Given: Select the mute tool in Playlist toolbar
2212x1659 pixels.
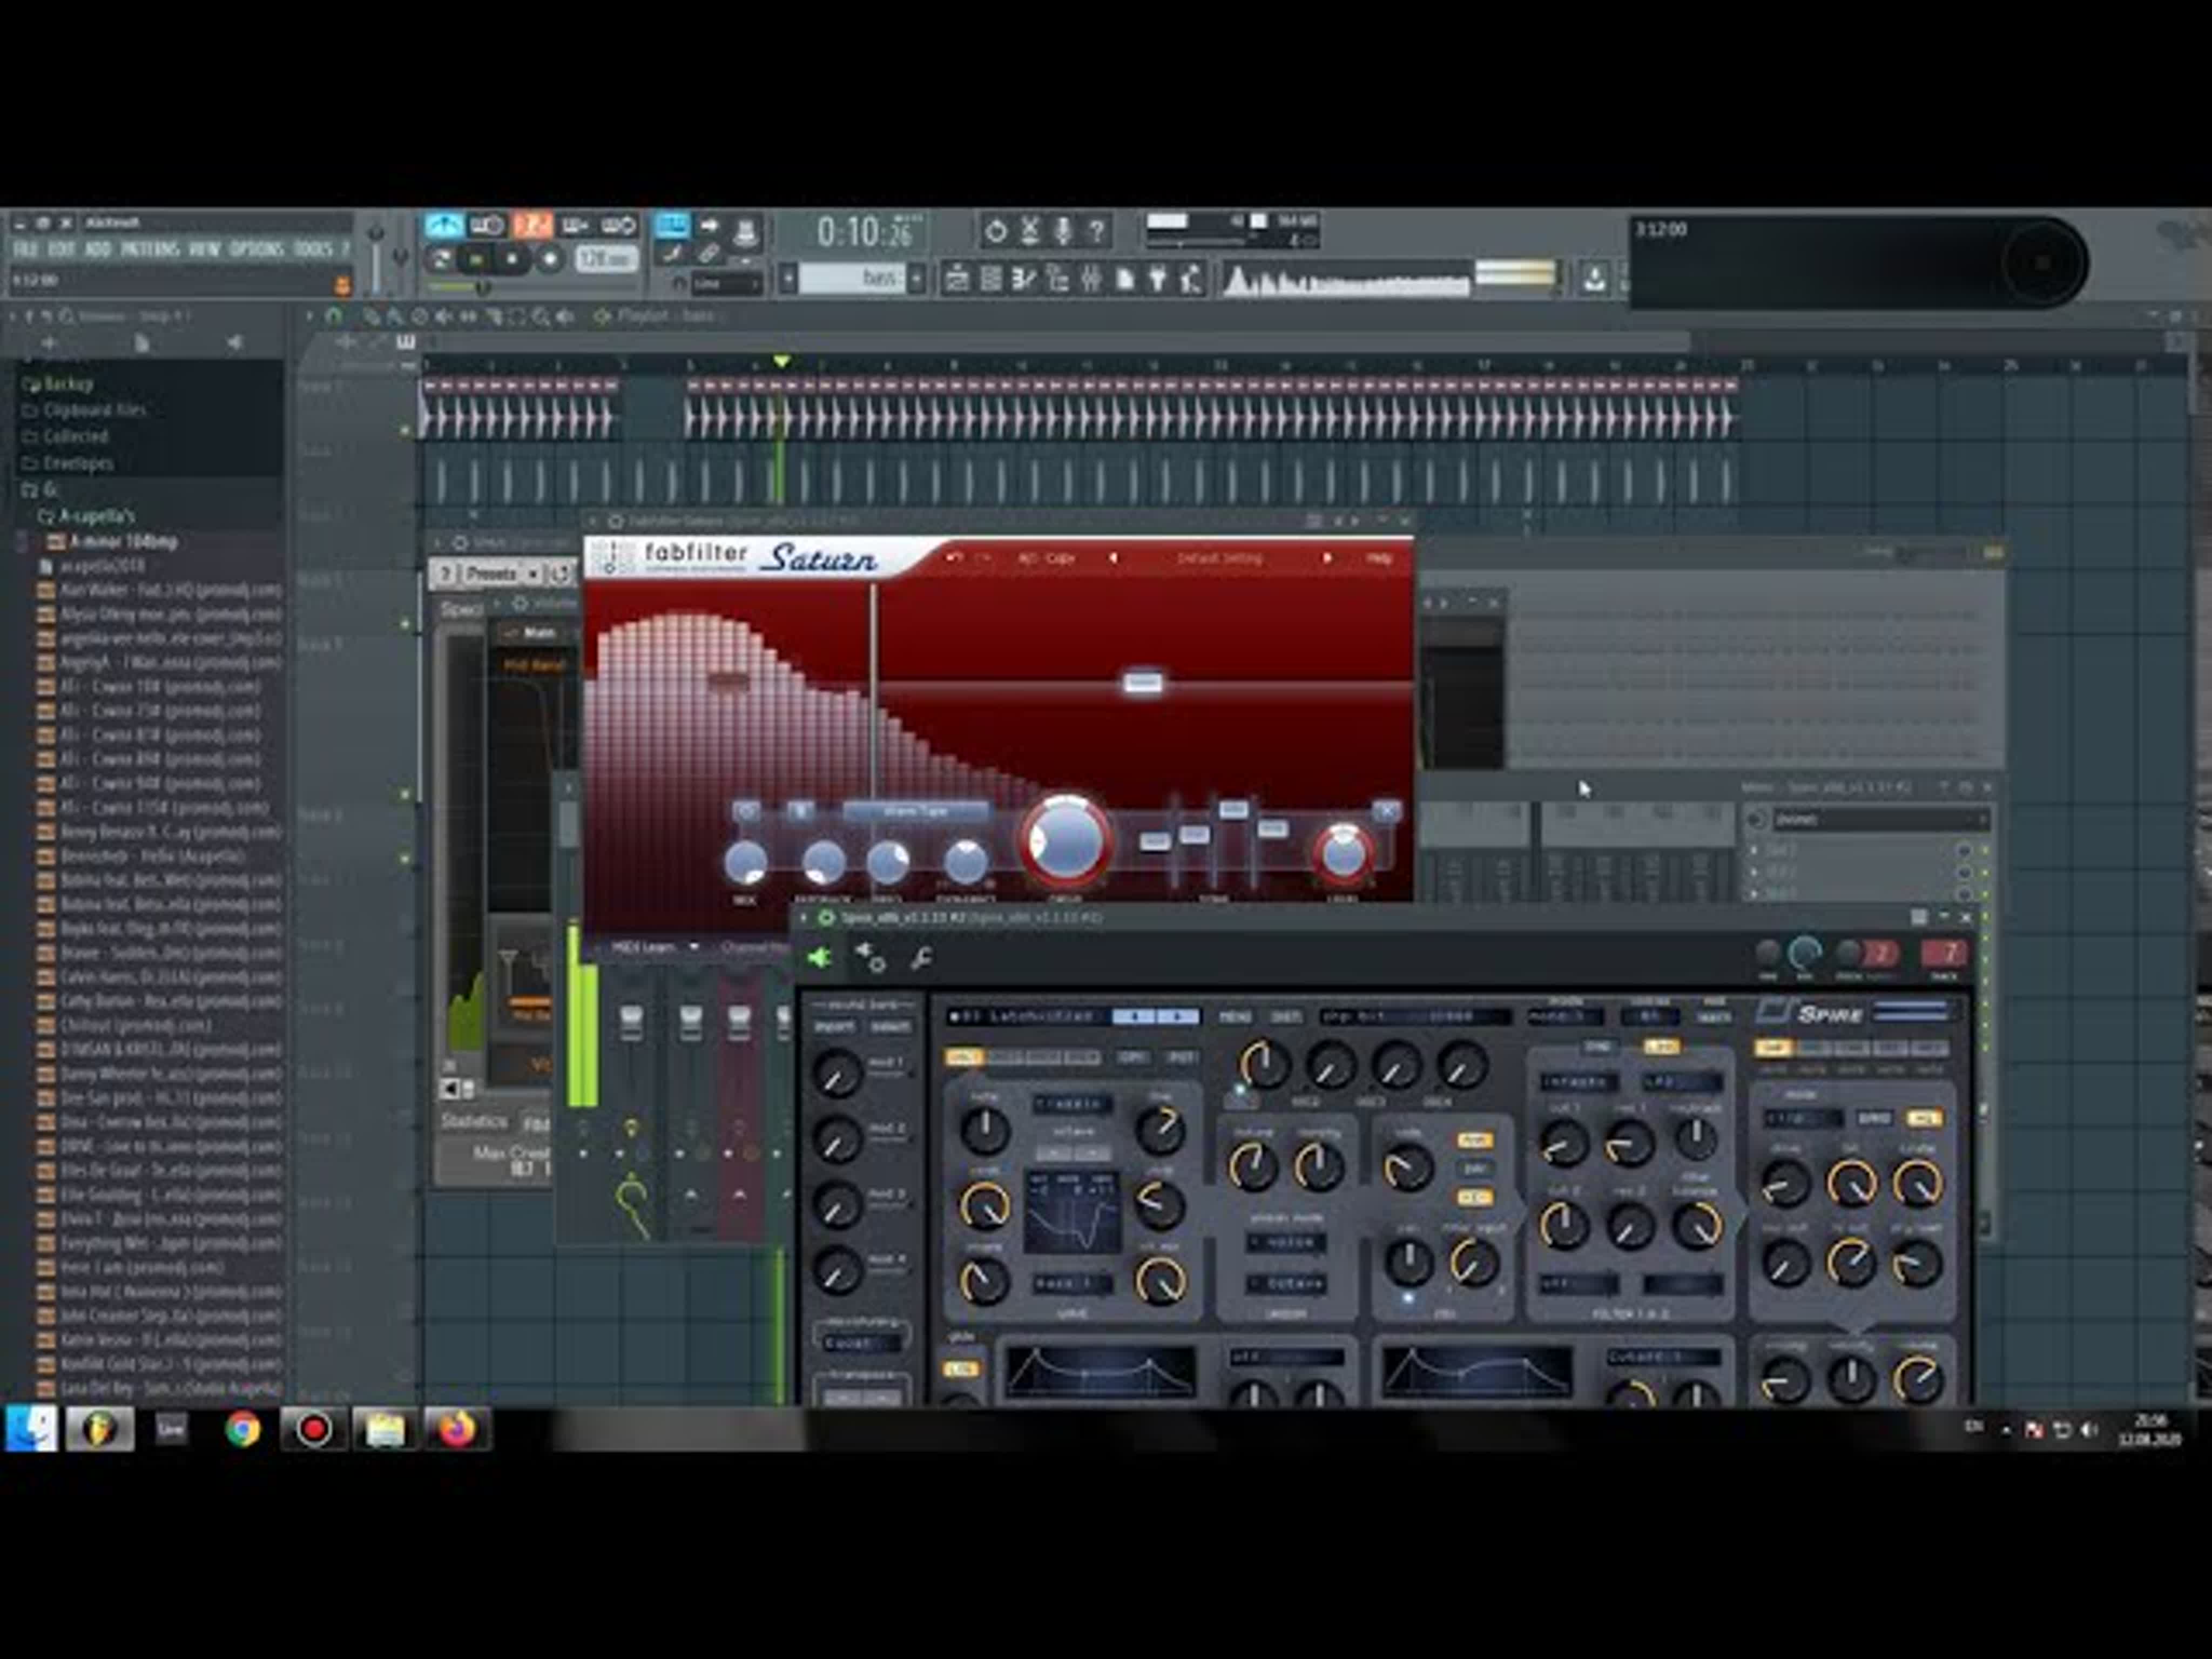Looking at the screenshot, I should click(444, 317).
